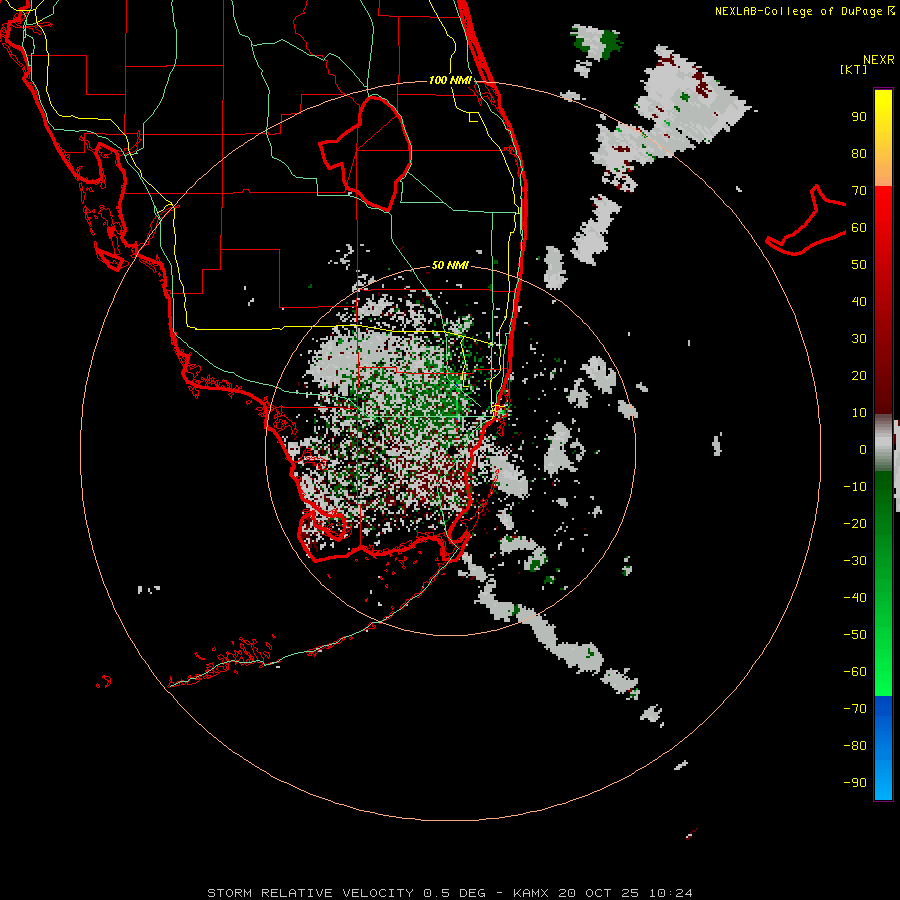Viewport: 900px width, 900px height.
Task: Click the 20 value on the velocity scale
Action: pyautogui.click(x=859, y=375)
